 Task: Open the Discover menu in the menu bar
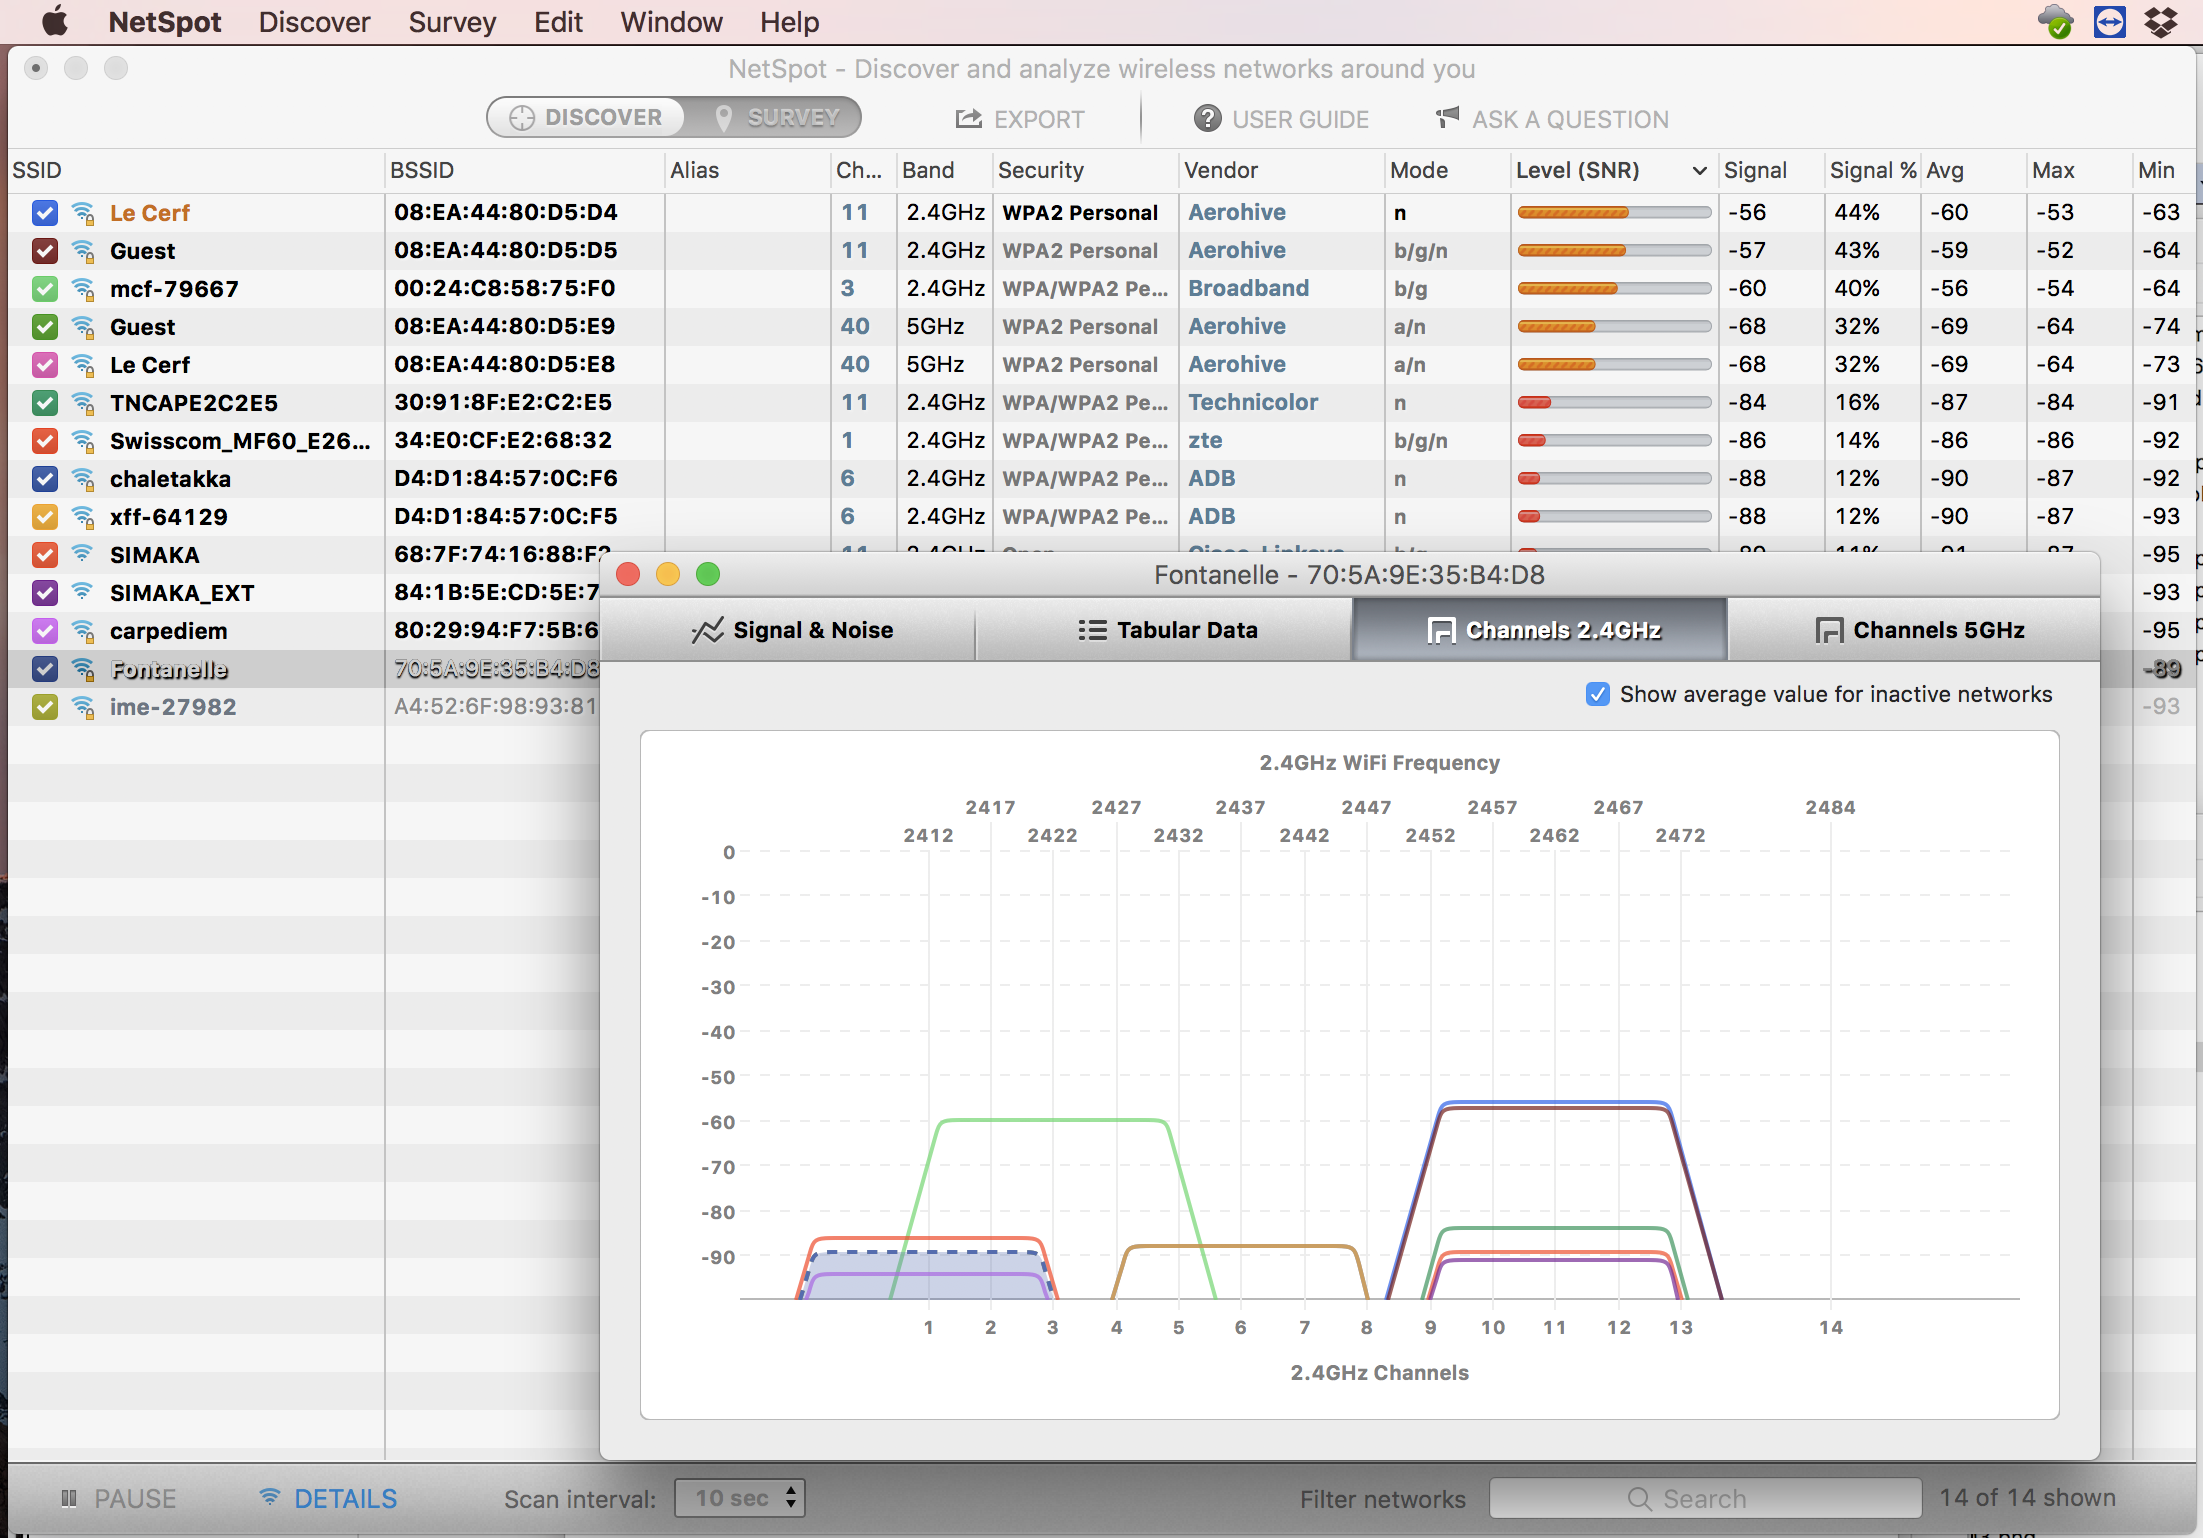pyautogui.click(x=314, y=22)
